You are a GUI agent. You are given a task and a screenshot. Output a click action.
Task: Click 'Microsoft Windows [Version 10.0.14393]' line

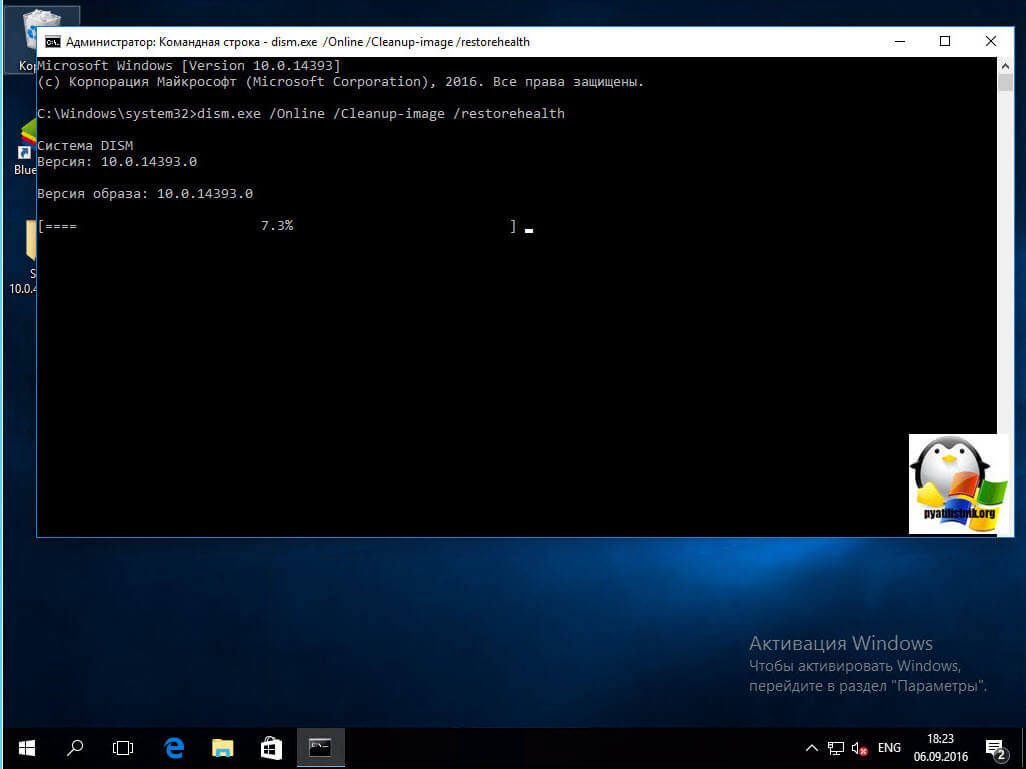tap(189, 65)
